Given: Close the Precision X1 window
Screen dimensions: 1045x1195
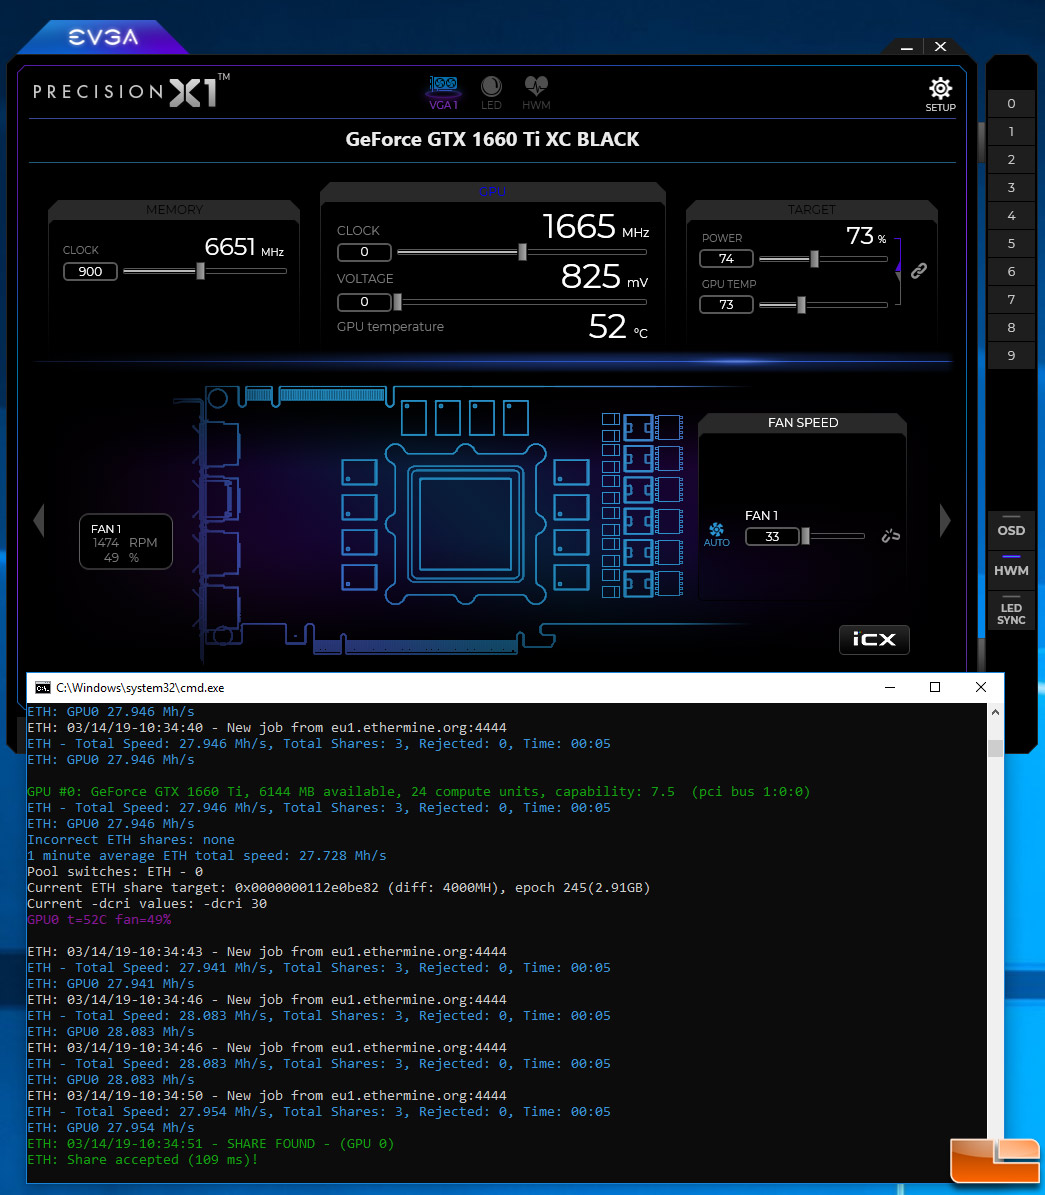Looking at the screenshot, I should pyautogui.click(x=941, y=47).
